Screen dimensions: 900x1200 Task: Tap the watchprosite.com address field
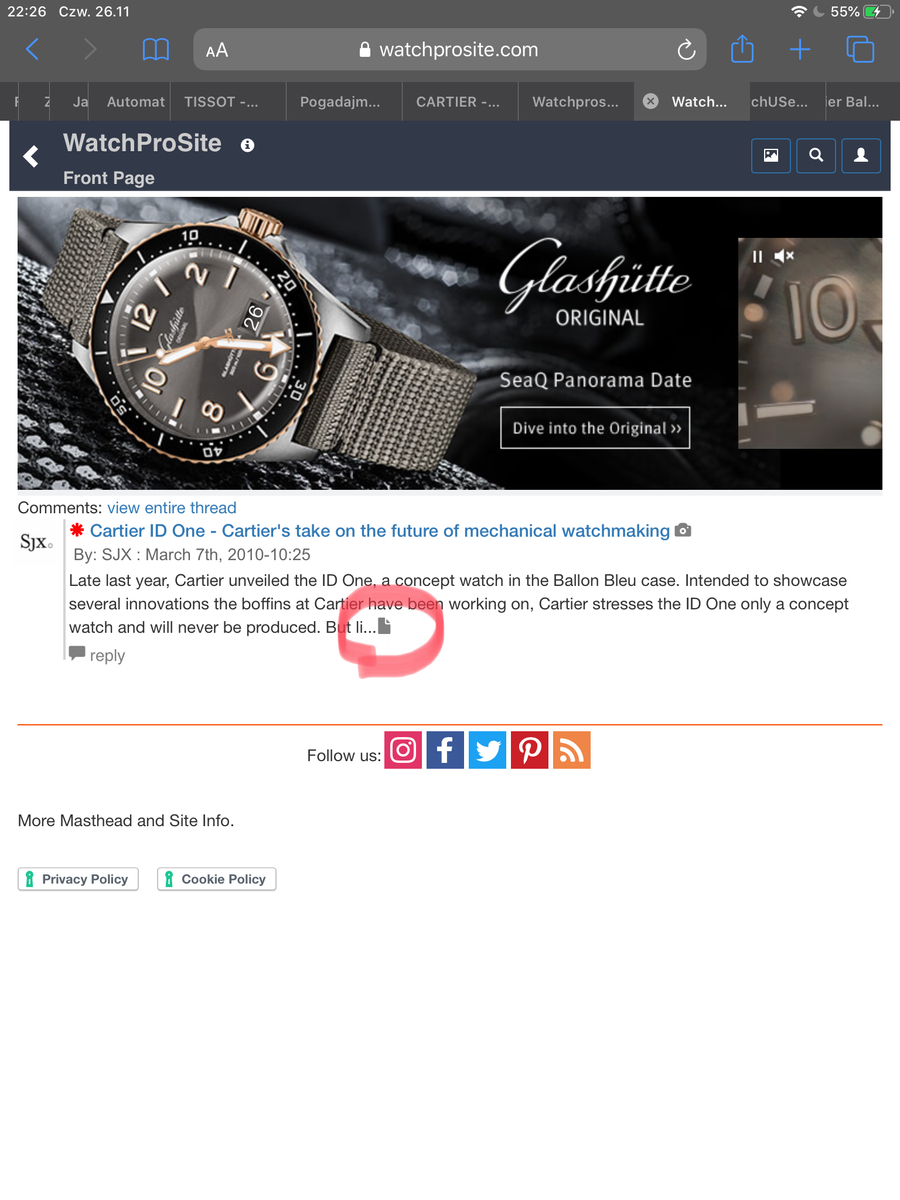450,50
